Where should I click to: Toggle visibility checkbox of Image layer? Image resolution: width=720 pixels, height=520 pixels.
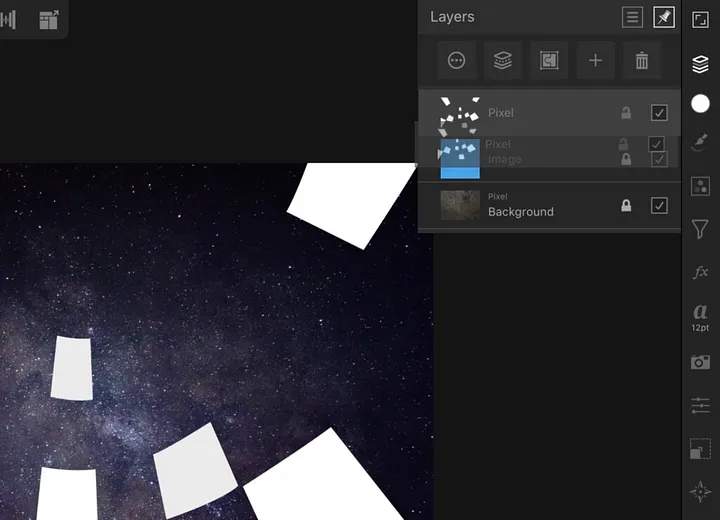point(659,159)
